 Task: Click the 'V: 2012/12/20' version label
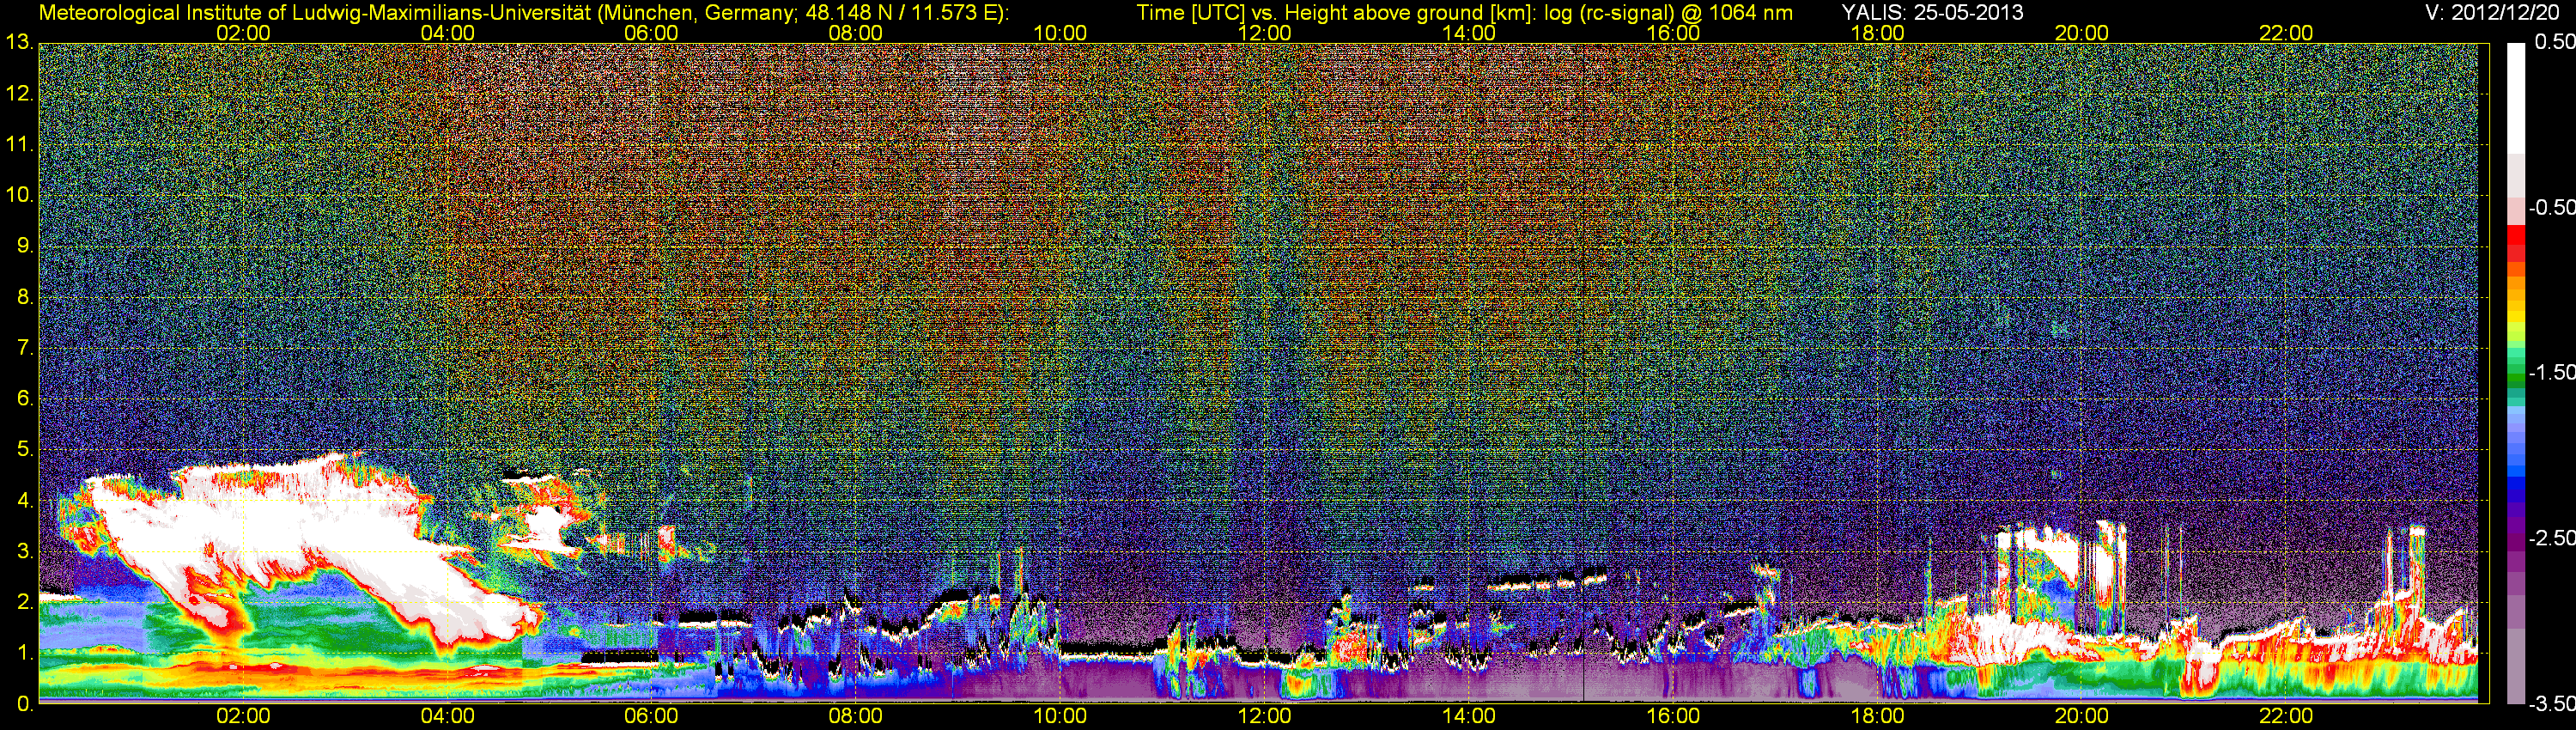pos(2490,12)
